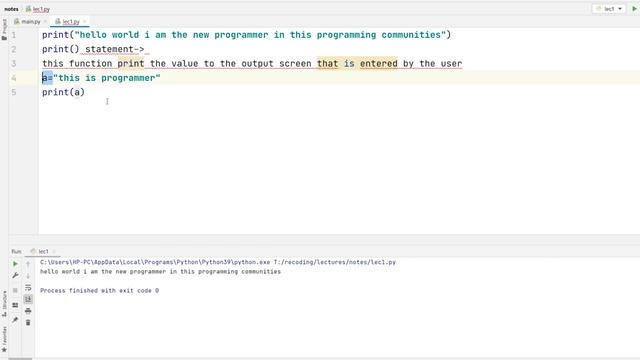Click the lec1.py breadcrumb in navigation bar
The height and width of the screenshot is (360, 640).
38,9
